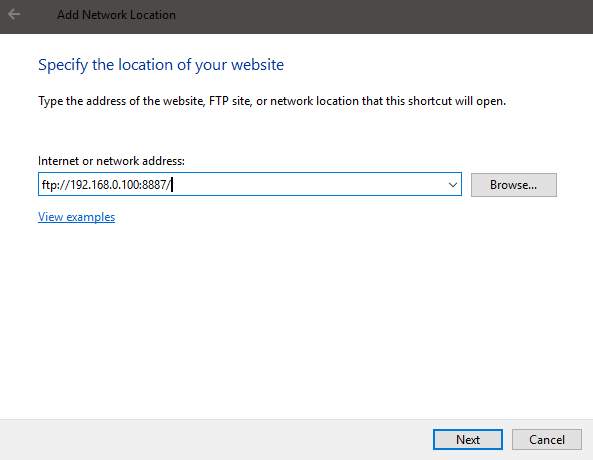Screen dimensions: 593x460
Task: Click the gray footer left of Next
Action: point(216,440)
